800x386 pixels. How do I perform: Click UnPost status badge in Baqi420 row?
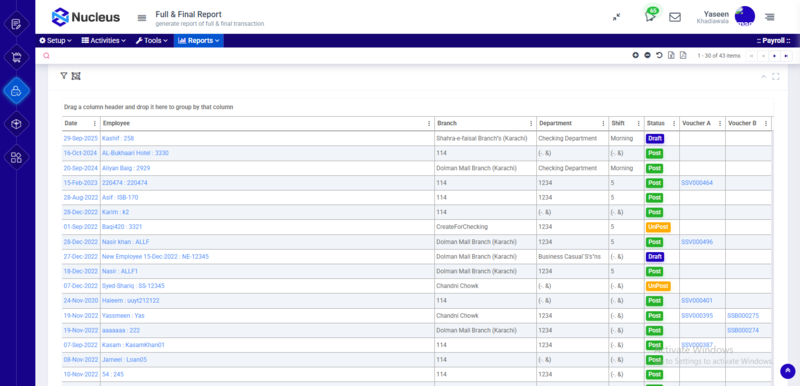[x=658, y=227]
